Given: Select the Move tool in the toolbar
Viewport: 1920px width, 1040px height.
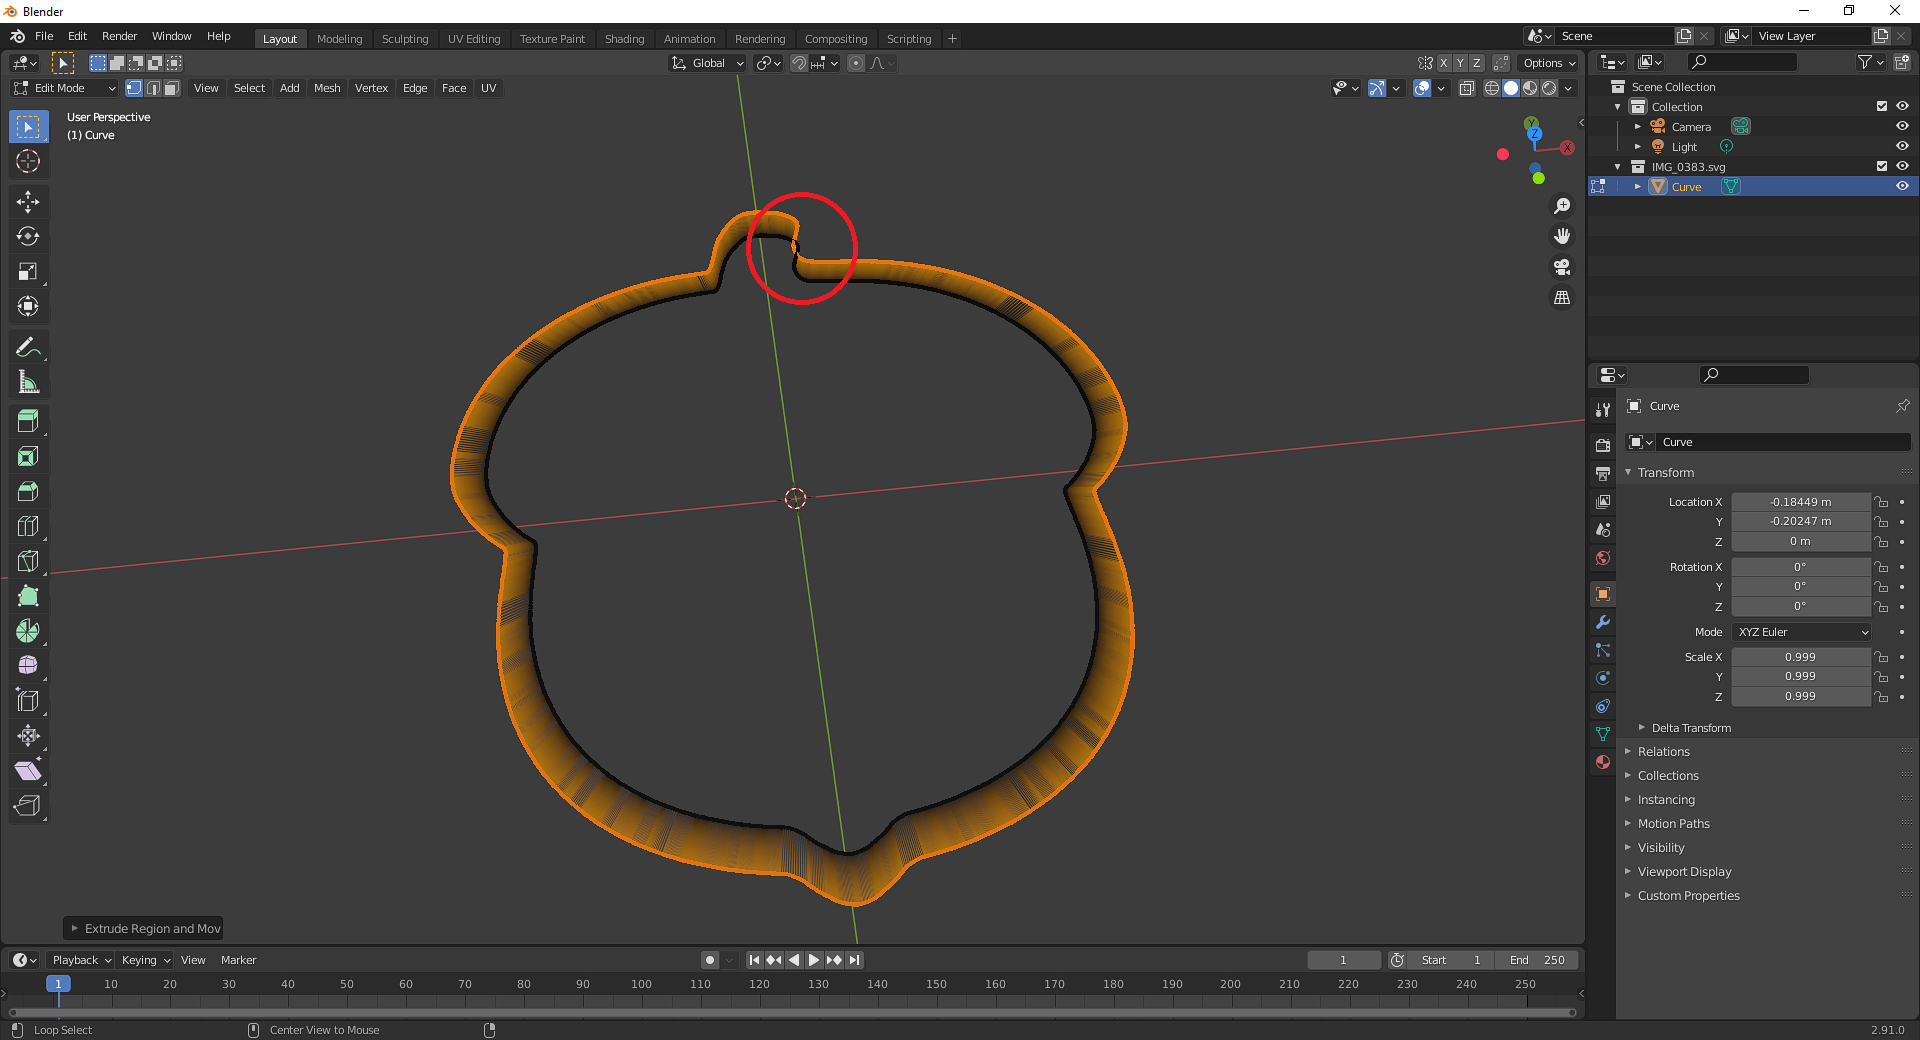Looking at the screenshot, I should [x=28, y=201].
